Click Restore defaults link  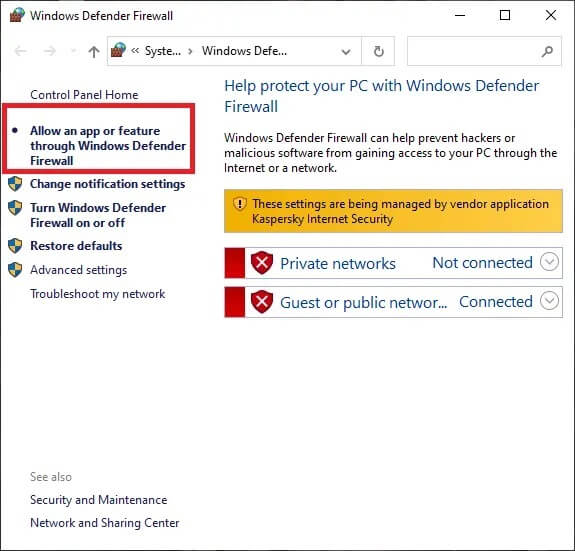(76, 246)
